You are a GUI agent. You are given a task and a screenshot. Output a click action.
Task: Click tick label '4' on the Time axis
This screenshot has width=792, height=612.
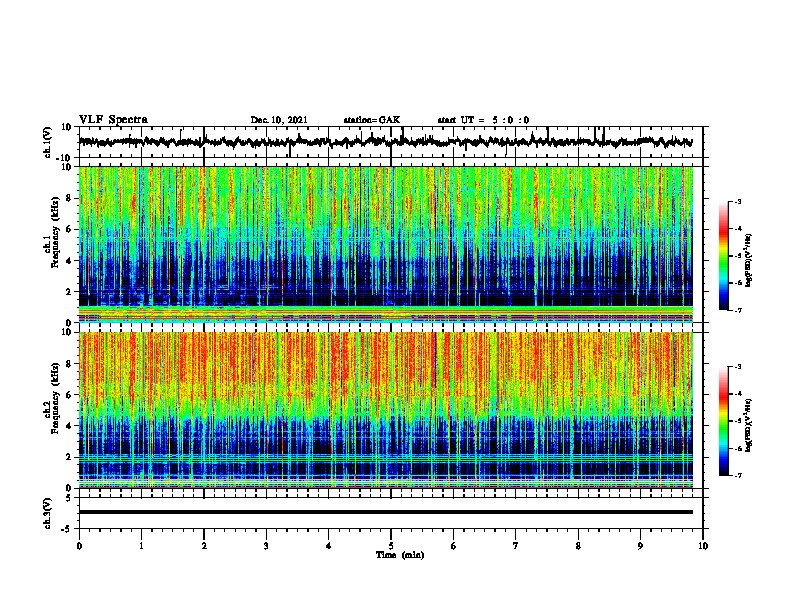click(329, 546)
